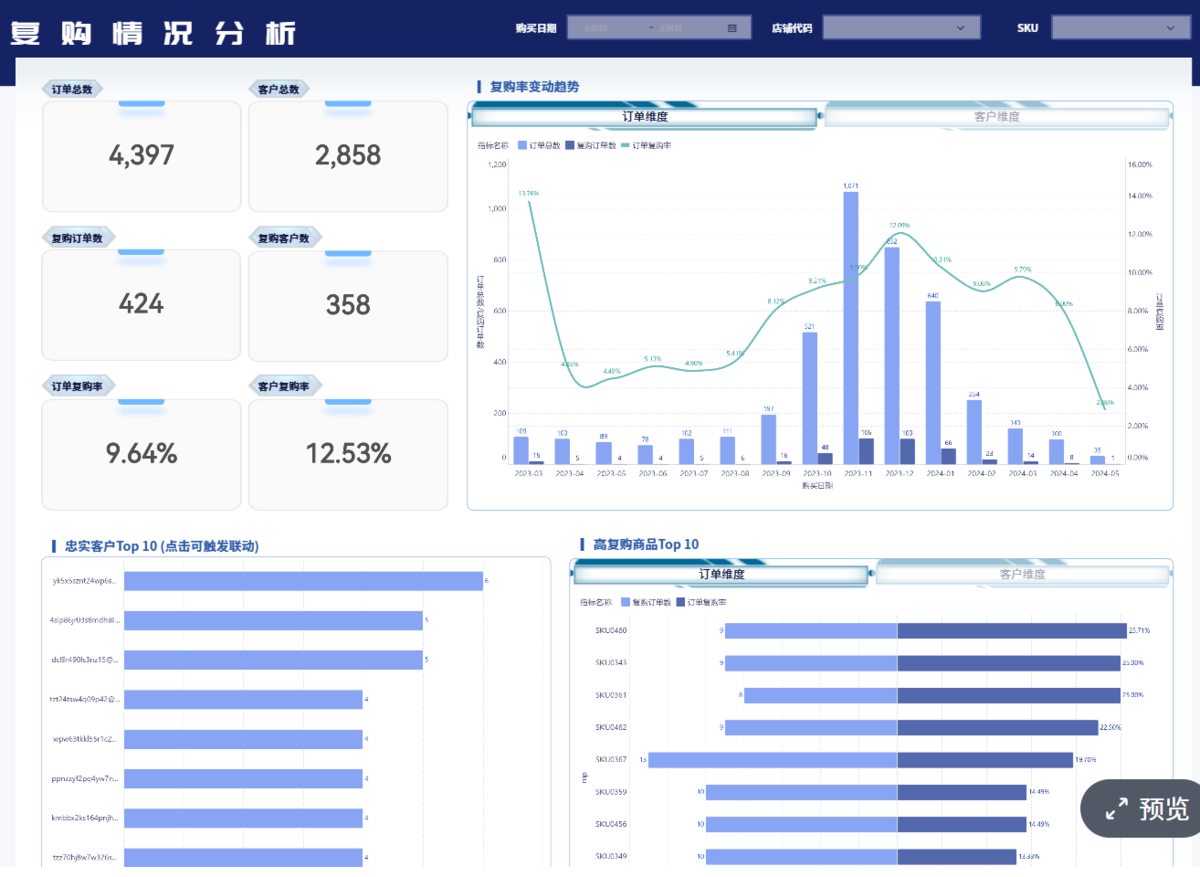Switch Top 10 products to 客户维度 tab
Screen dimensions: 1200x877
coord(1022,575)
